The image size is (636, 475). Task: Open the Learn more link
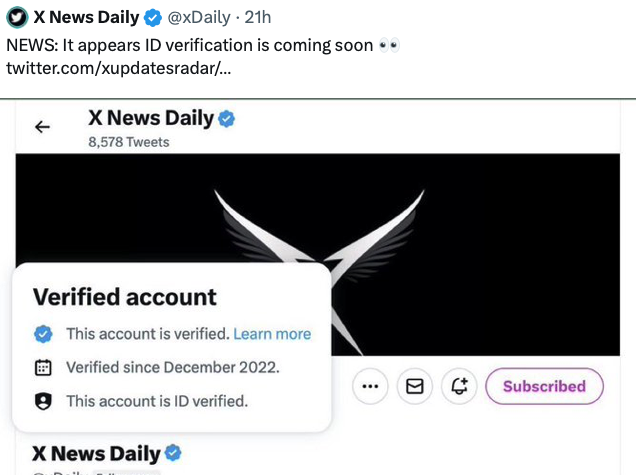click(x=272, y=334)
